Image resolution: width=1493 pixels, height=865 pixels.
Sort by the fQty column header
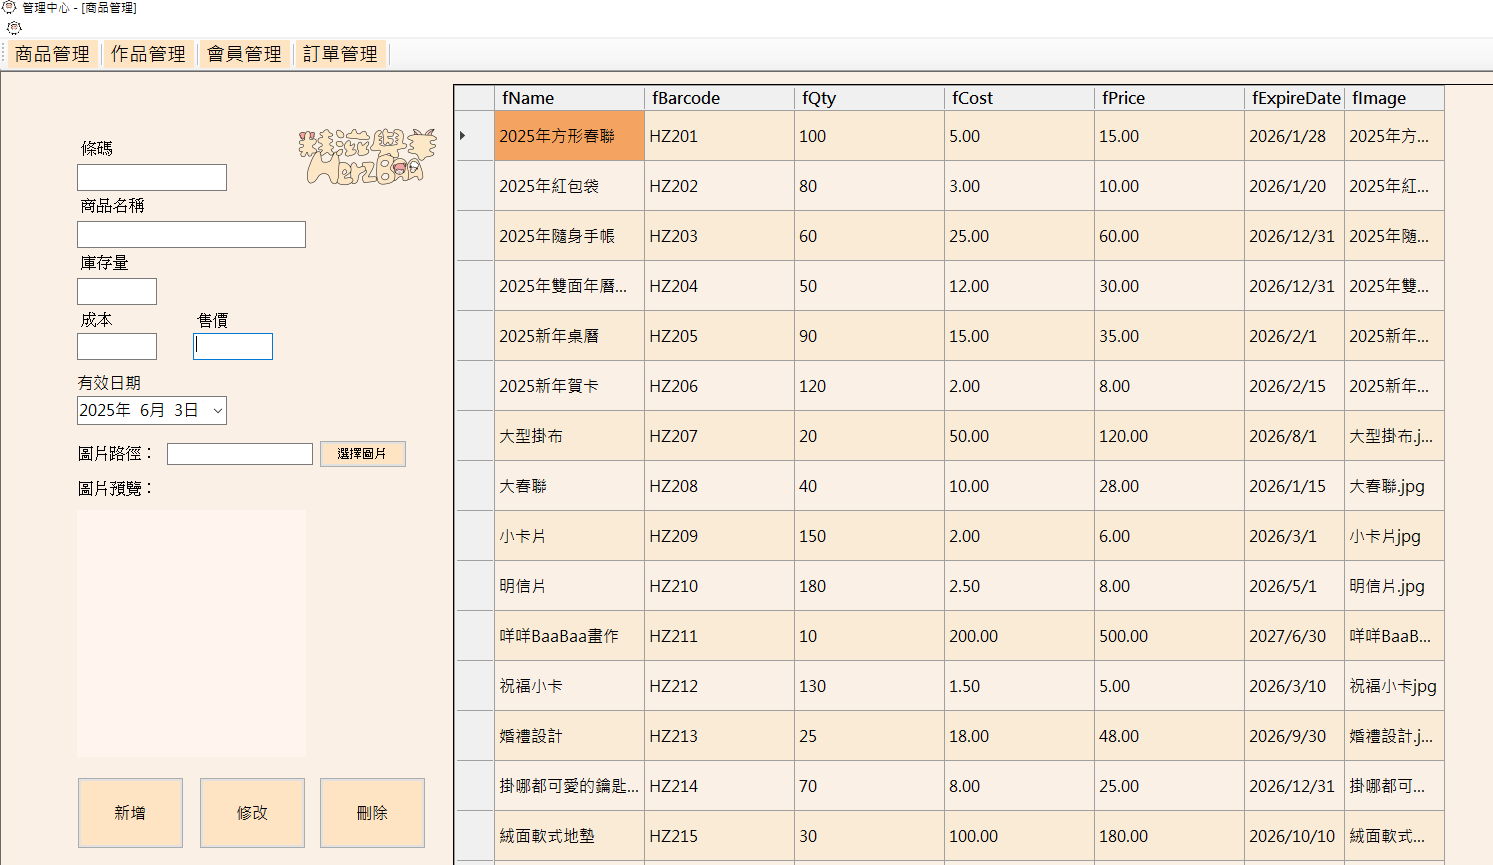[x=870, y=98]
